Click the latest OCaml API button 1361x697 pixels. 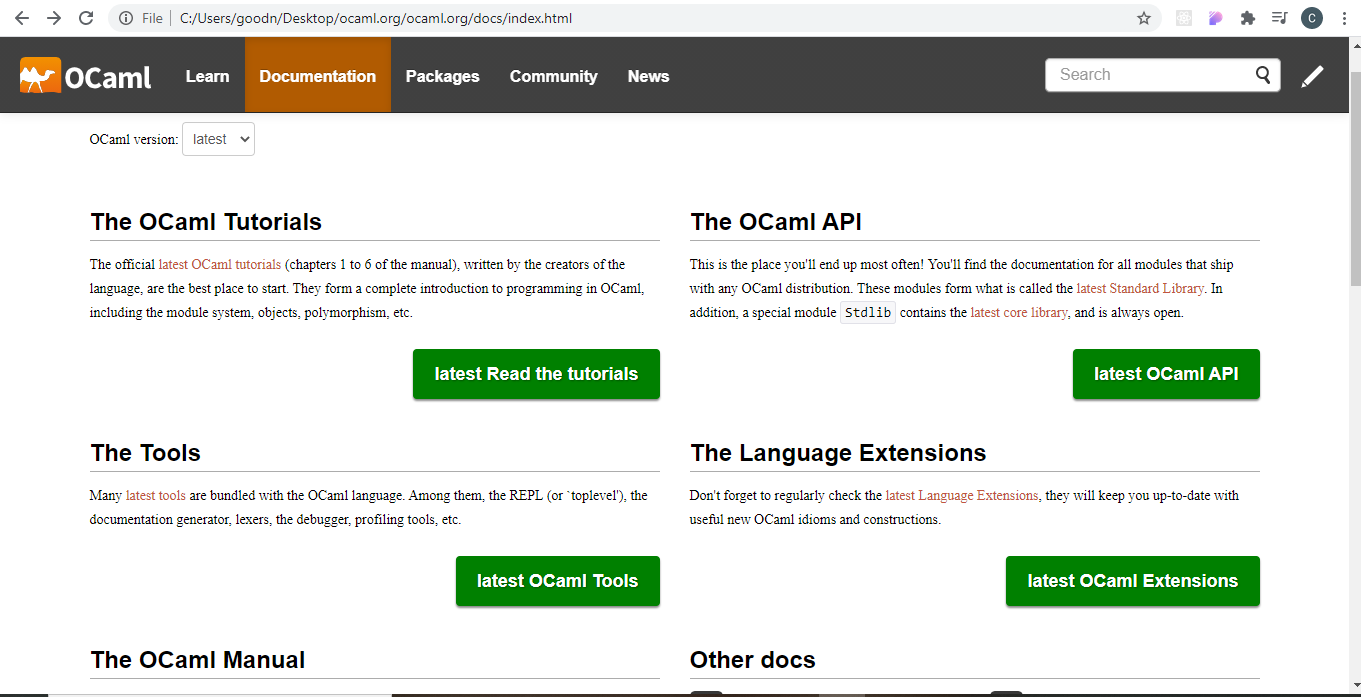click(1166, 374)
